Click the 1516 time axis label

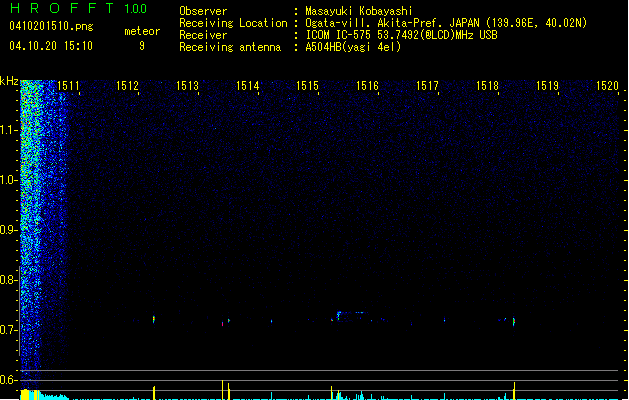coord(367,86)
